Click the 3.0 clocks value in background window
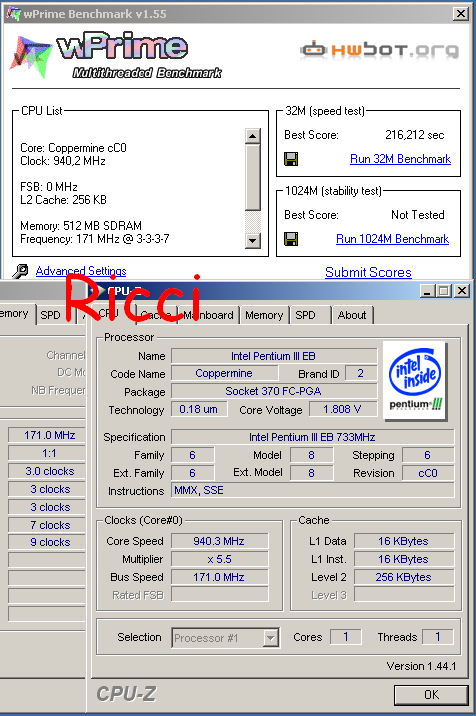 point(49,471)
